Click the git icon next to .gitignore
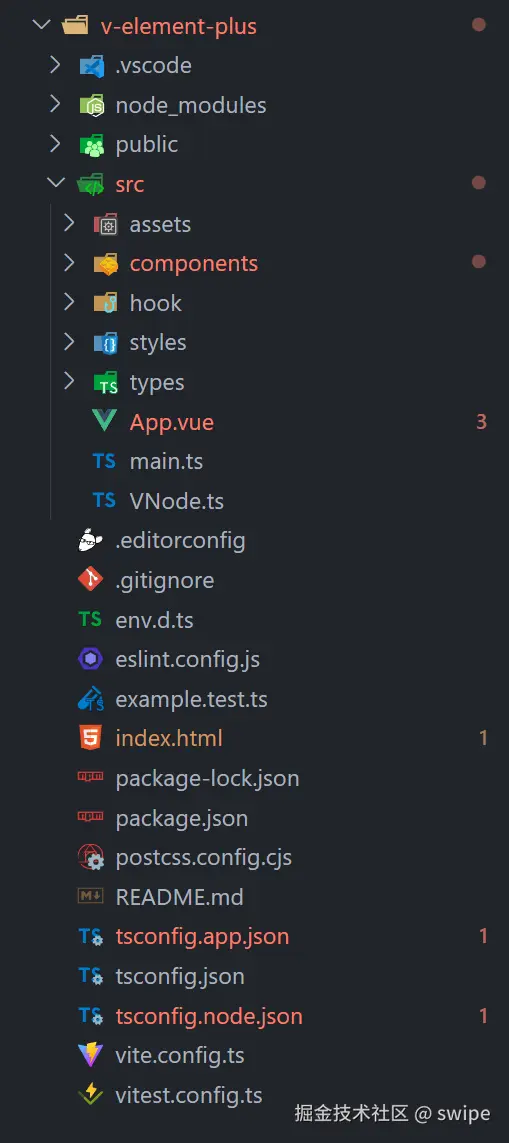Screen dimensions: 509x1143 pos(90,580)
